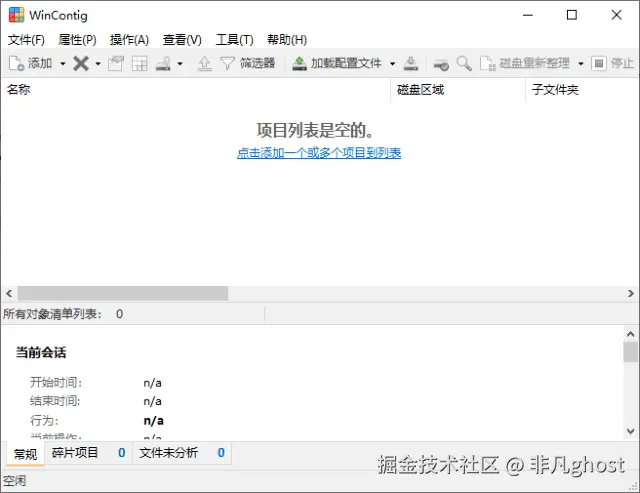Switch to the 碎片项目 tab

[89, 453]
